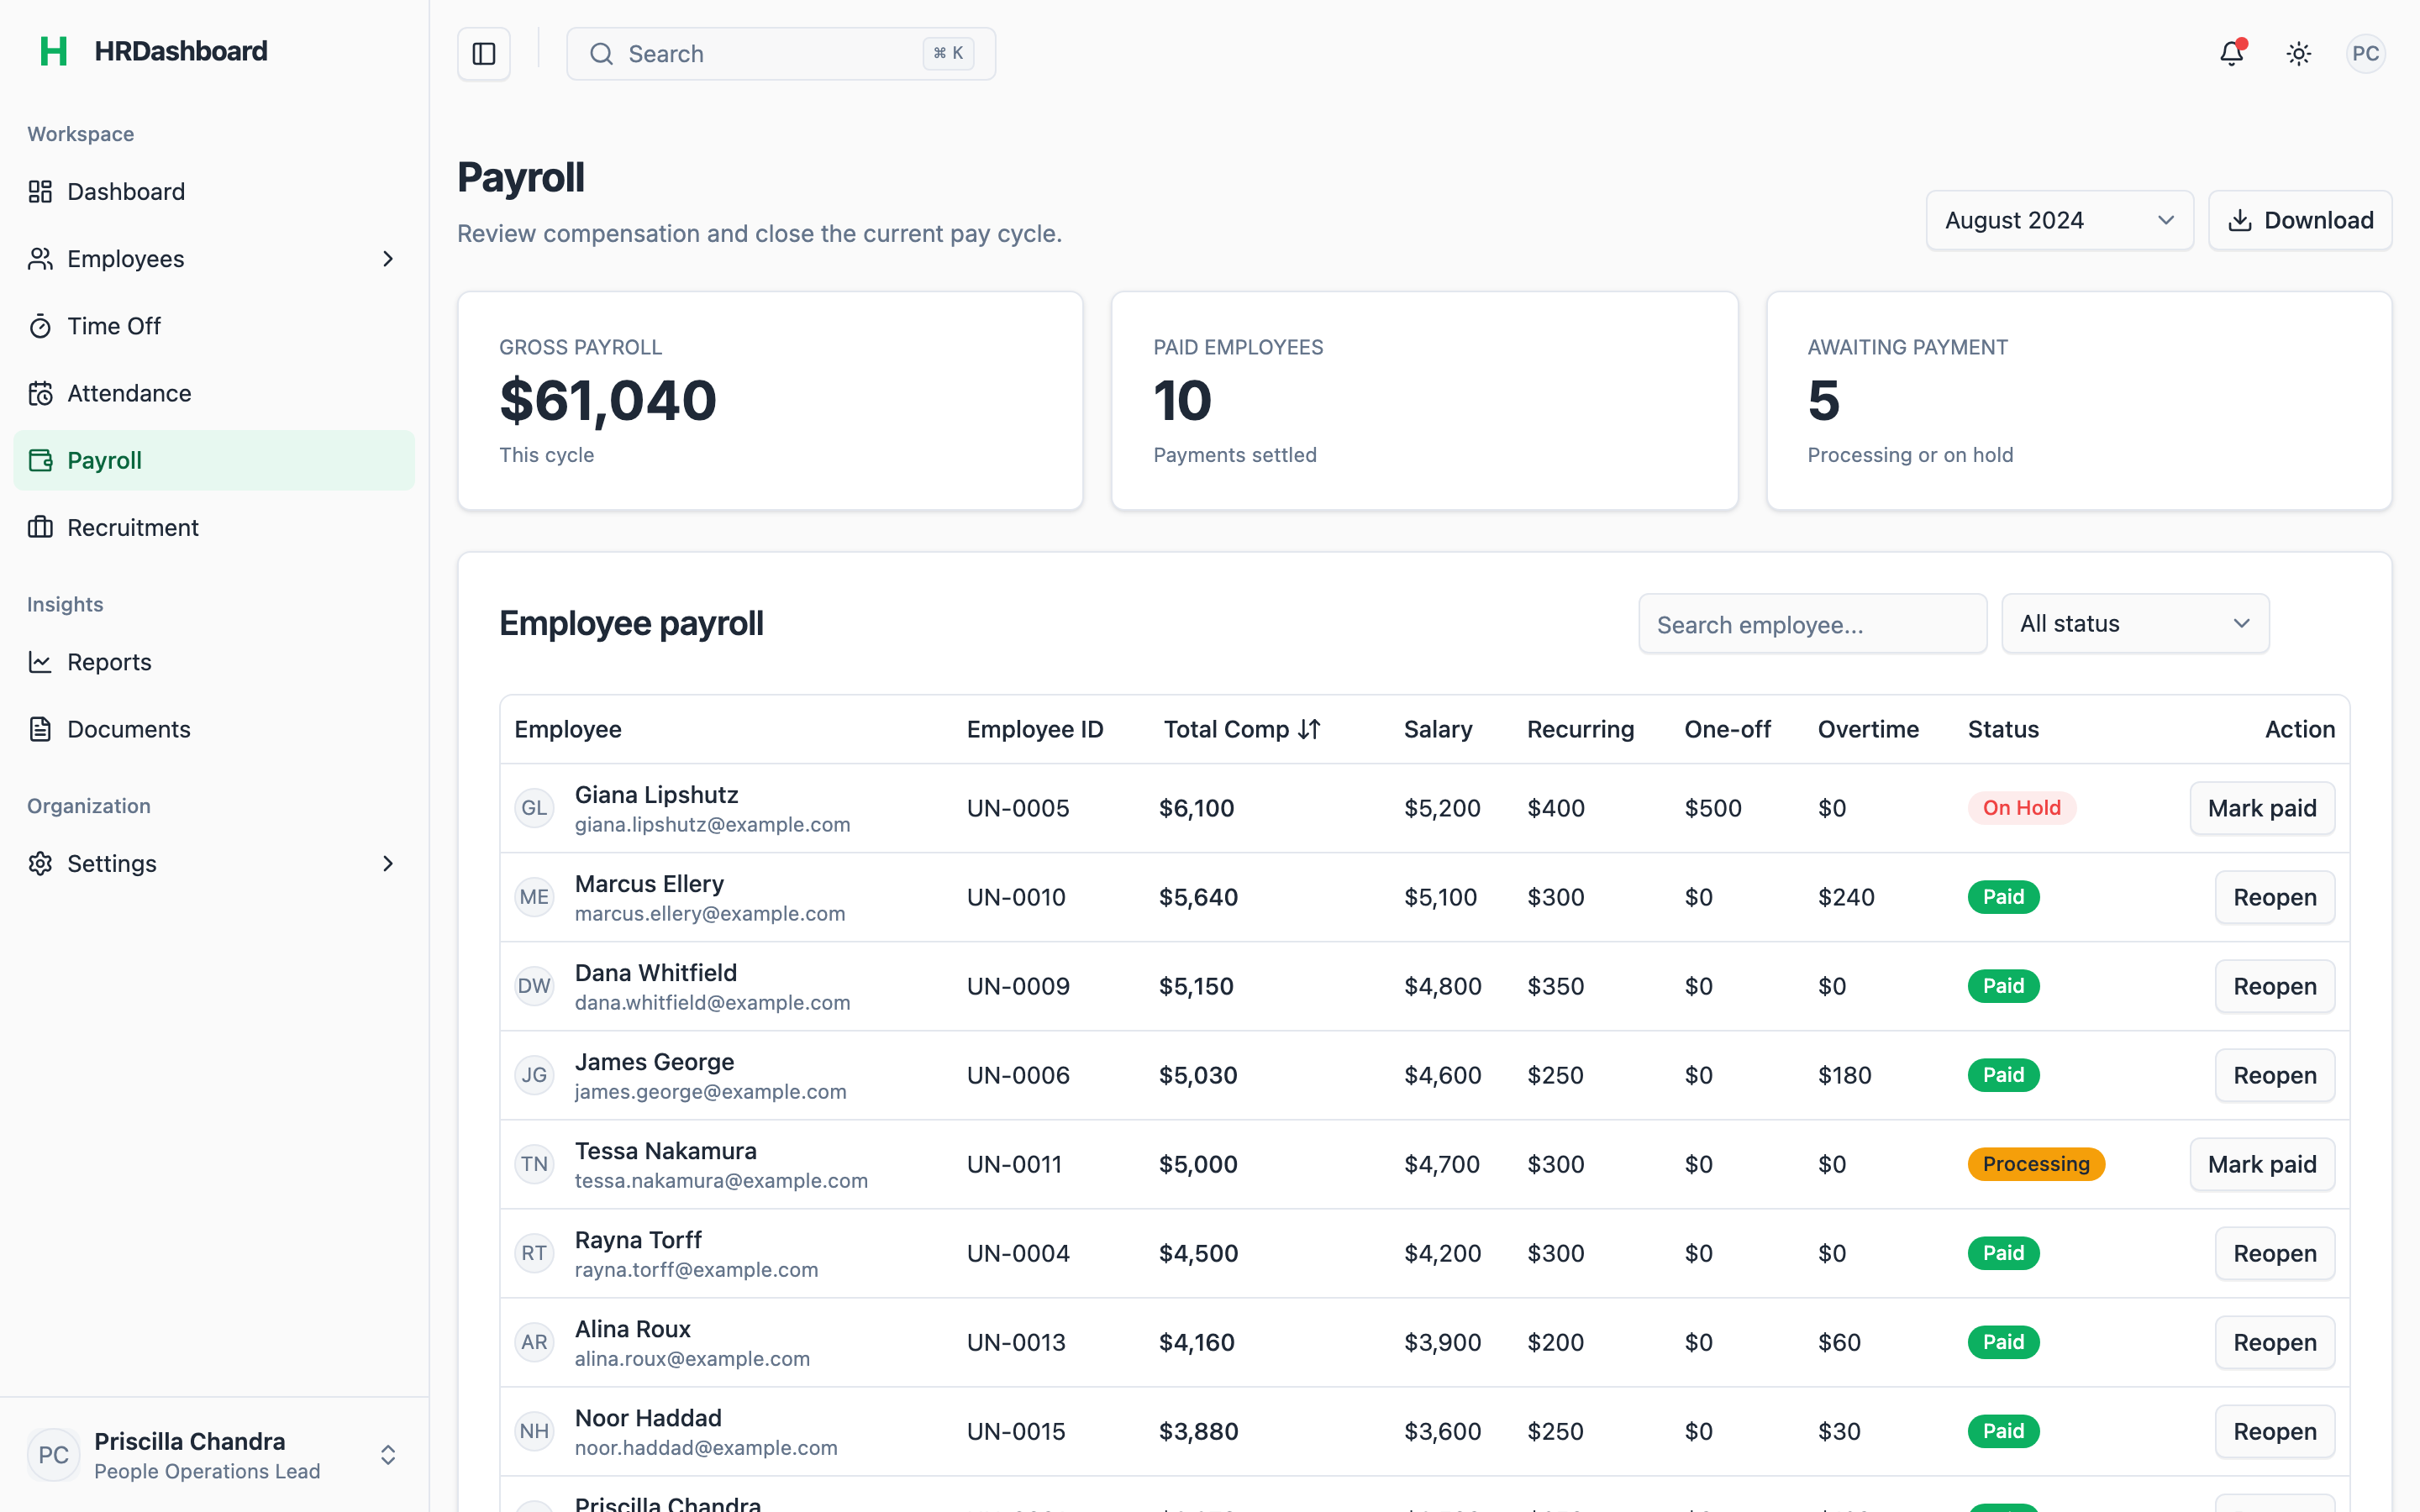The width and height of the screenshot is (2420, 1512).
Task: Open Documents under Insights
Action: pos(214,729)
